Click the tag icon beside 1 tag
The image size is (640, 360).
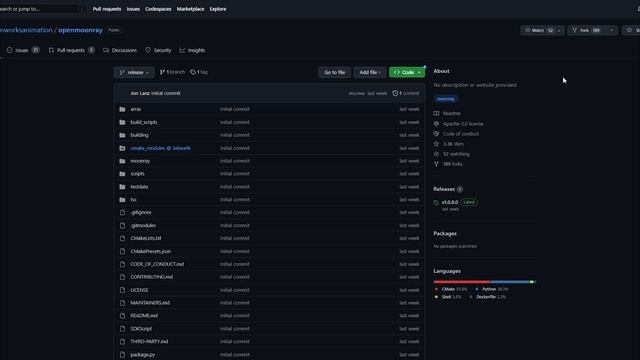pyautogui.click(x=193, y=72)
